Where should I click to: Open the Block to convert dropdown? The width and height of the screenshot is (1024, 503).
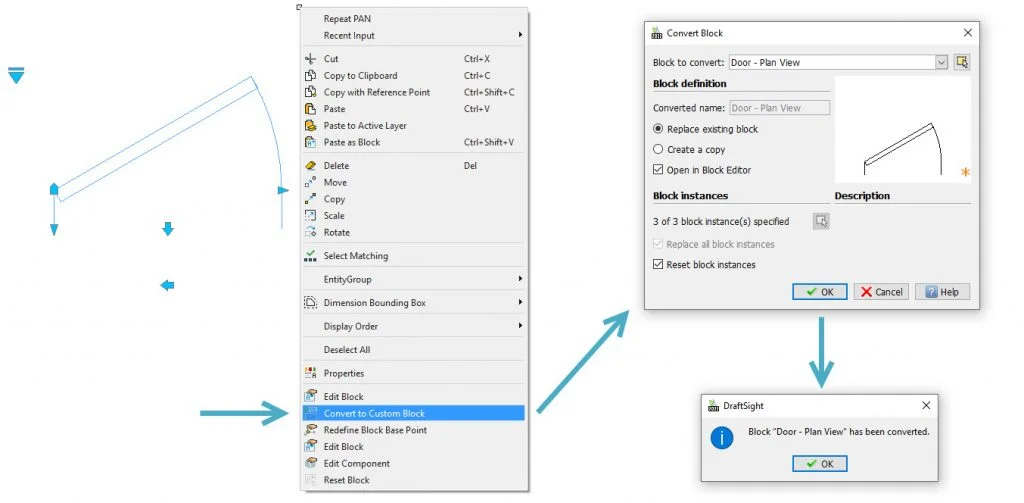[940, 62]
